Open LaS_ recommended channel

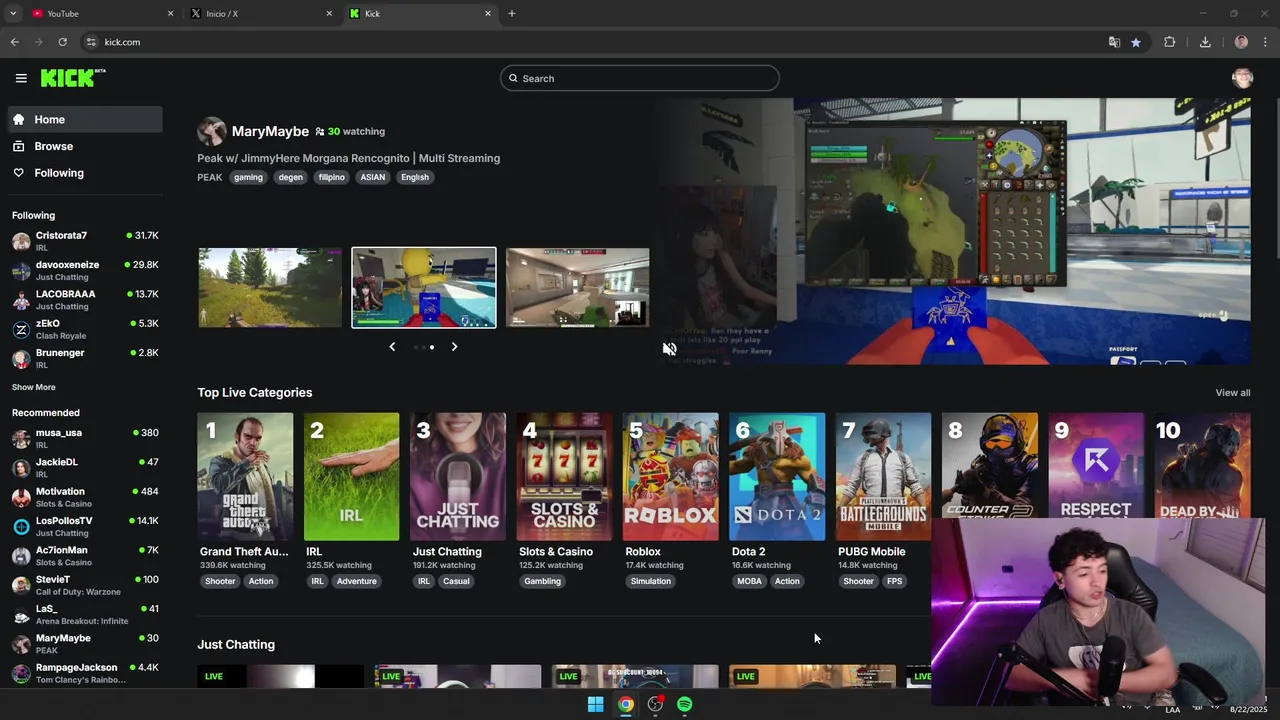pos(85,614)
